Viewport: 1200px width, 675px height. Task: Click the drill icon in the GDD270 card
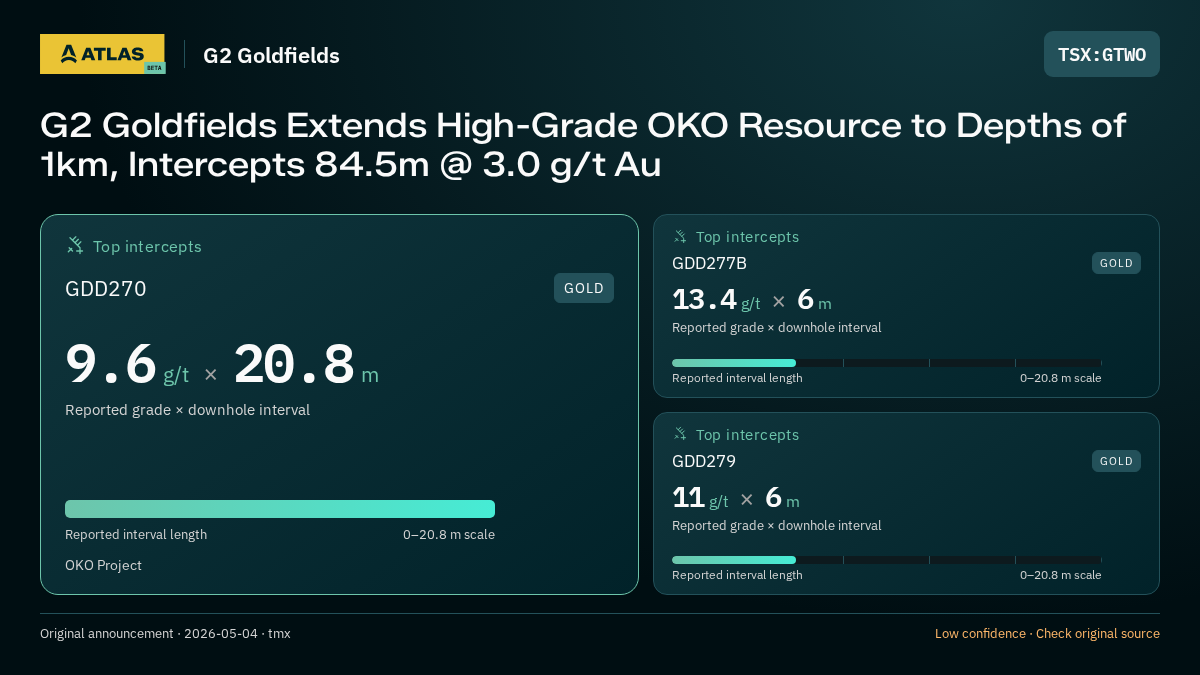[x=75, y=245]
